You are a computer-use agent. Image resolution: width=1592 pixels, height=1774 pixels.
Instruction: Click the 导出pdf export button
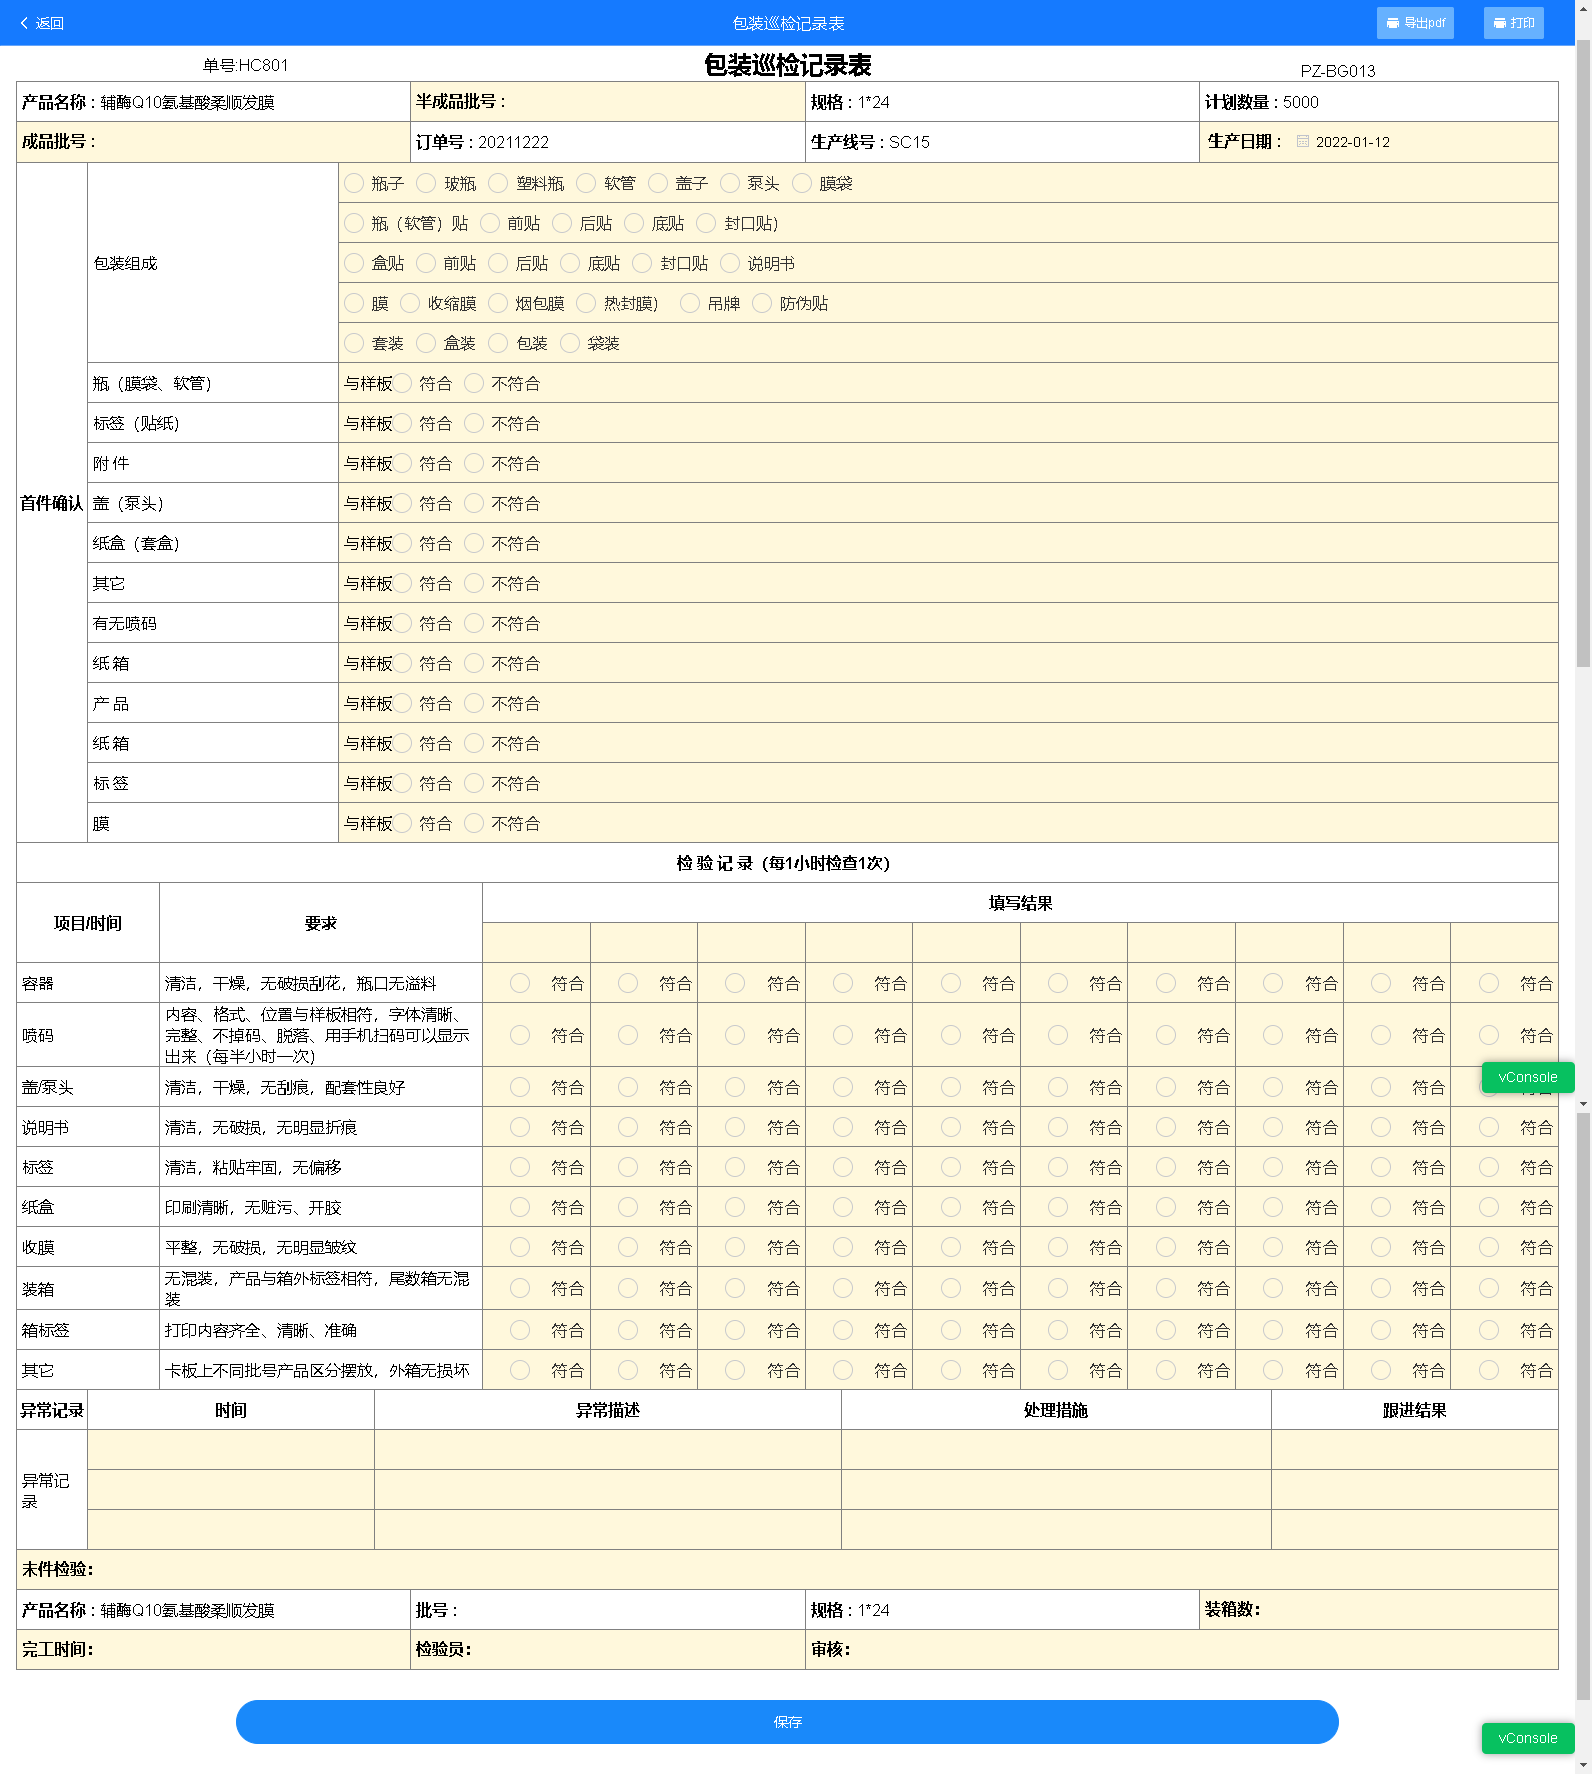click(1414, 23)
